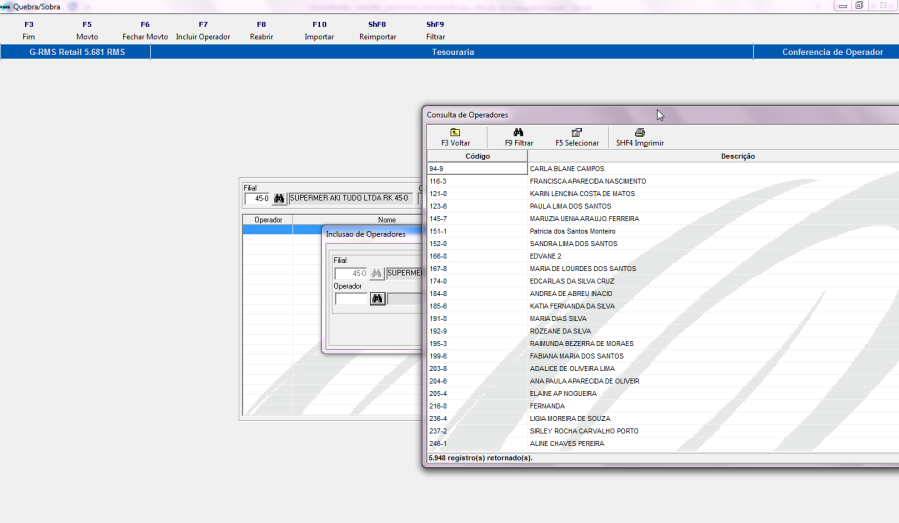Select row ANDREA DE ABREU INACIO
The image size is (899, 523).
coord(663,294)
